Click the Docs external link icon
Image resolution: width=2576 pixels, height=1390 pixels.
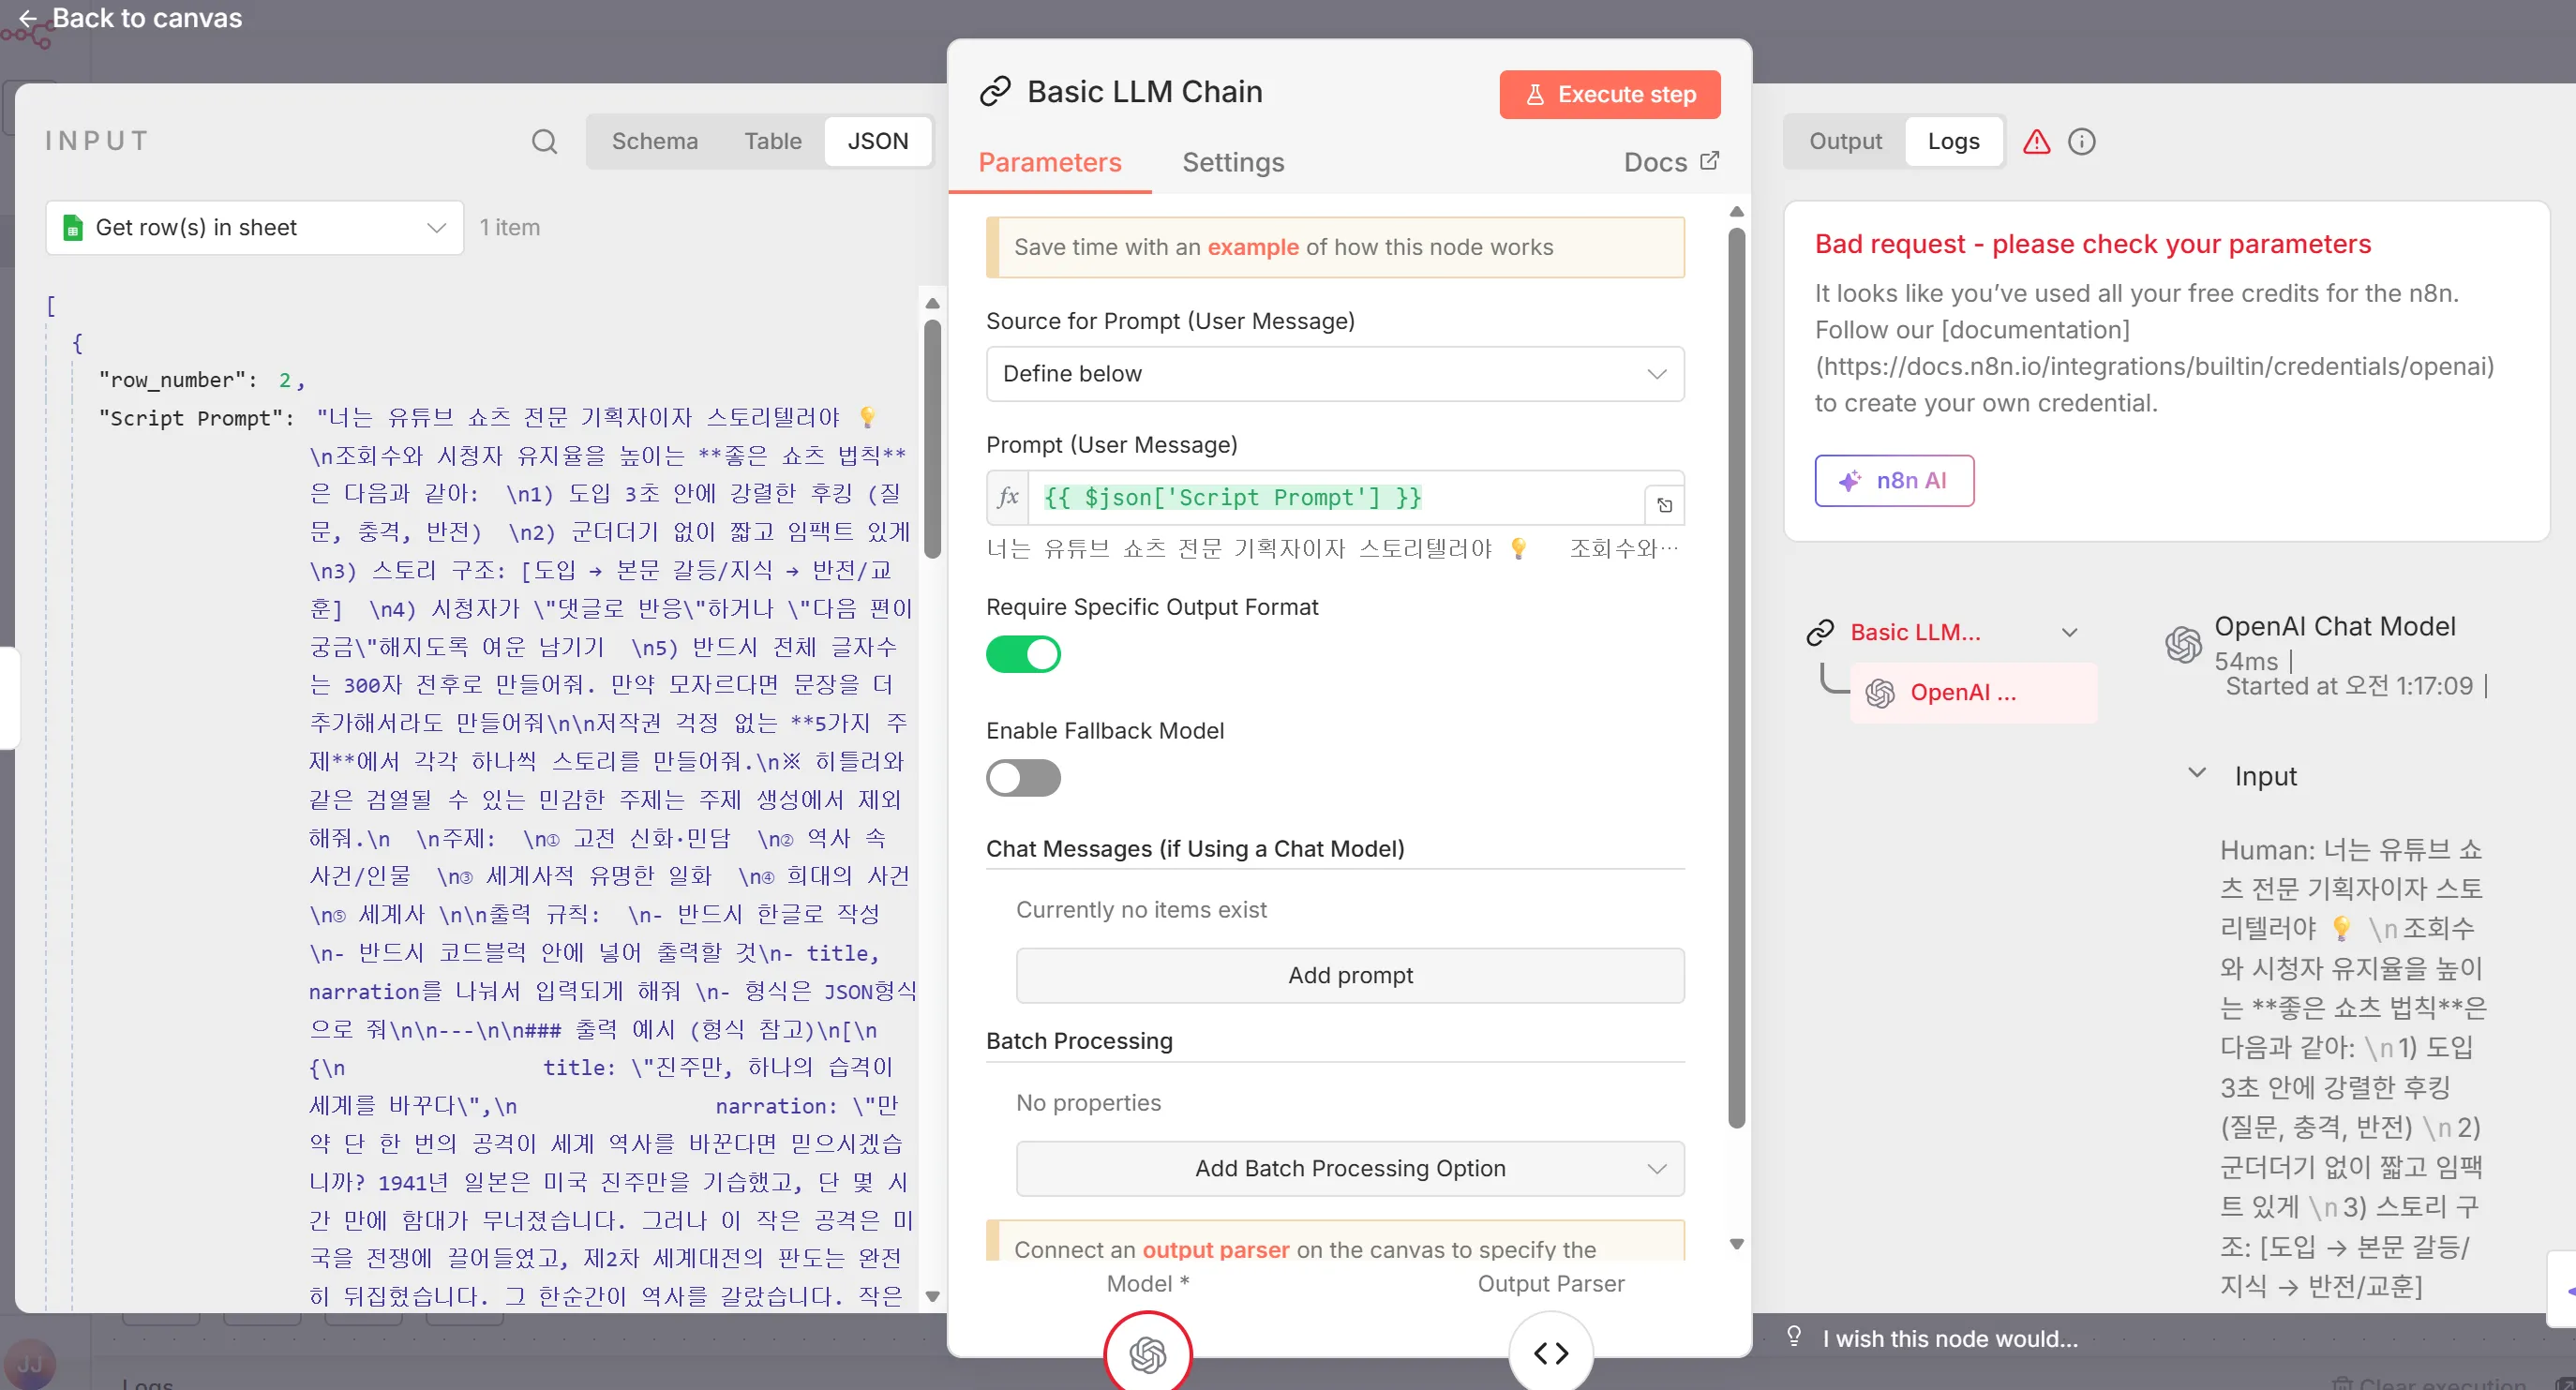[1709, 161]
